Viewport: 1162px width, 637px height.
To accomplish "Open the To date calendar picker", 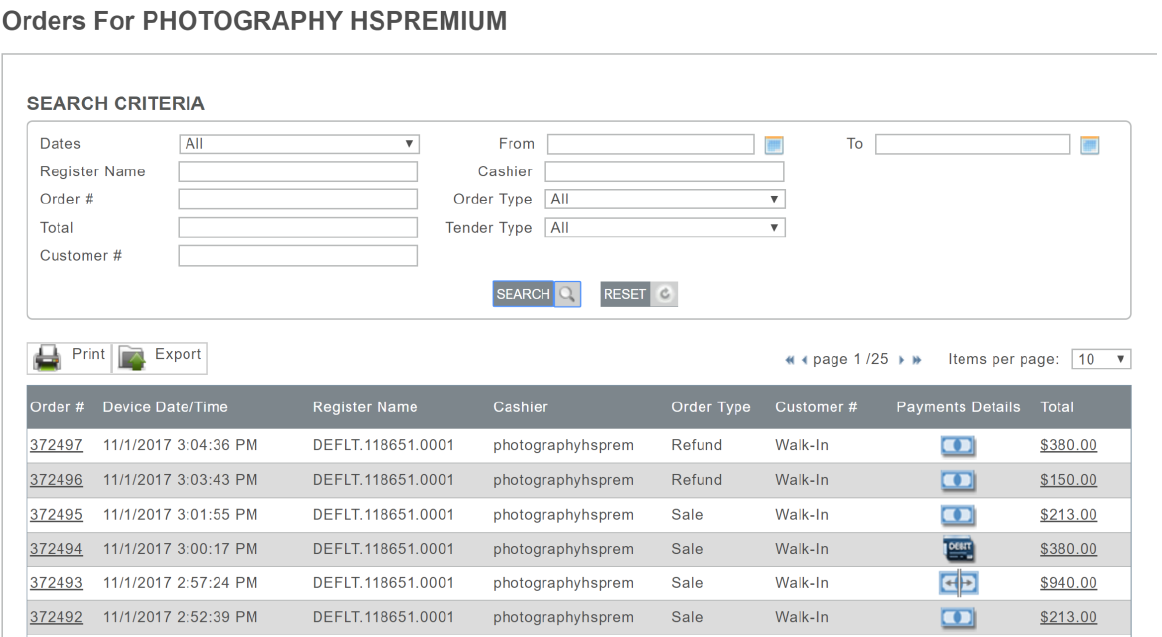I will [x=1090, y=145].
